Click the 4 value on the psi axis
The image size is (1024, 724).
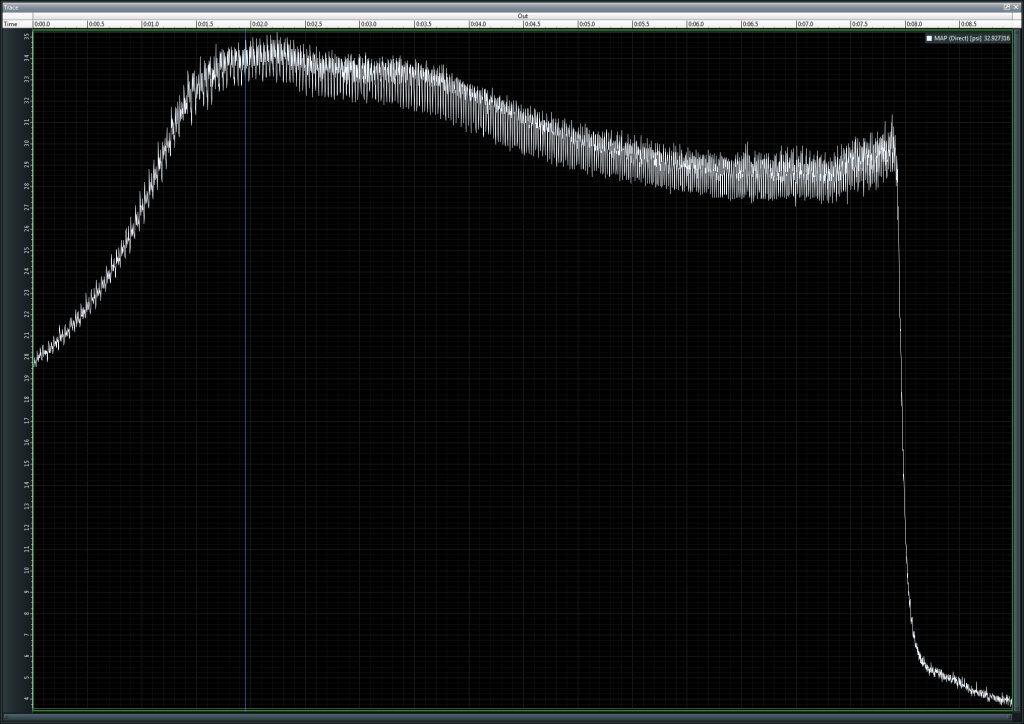point(27,699)
